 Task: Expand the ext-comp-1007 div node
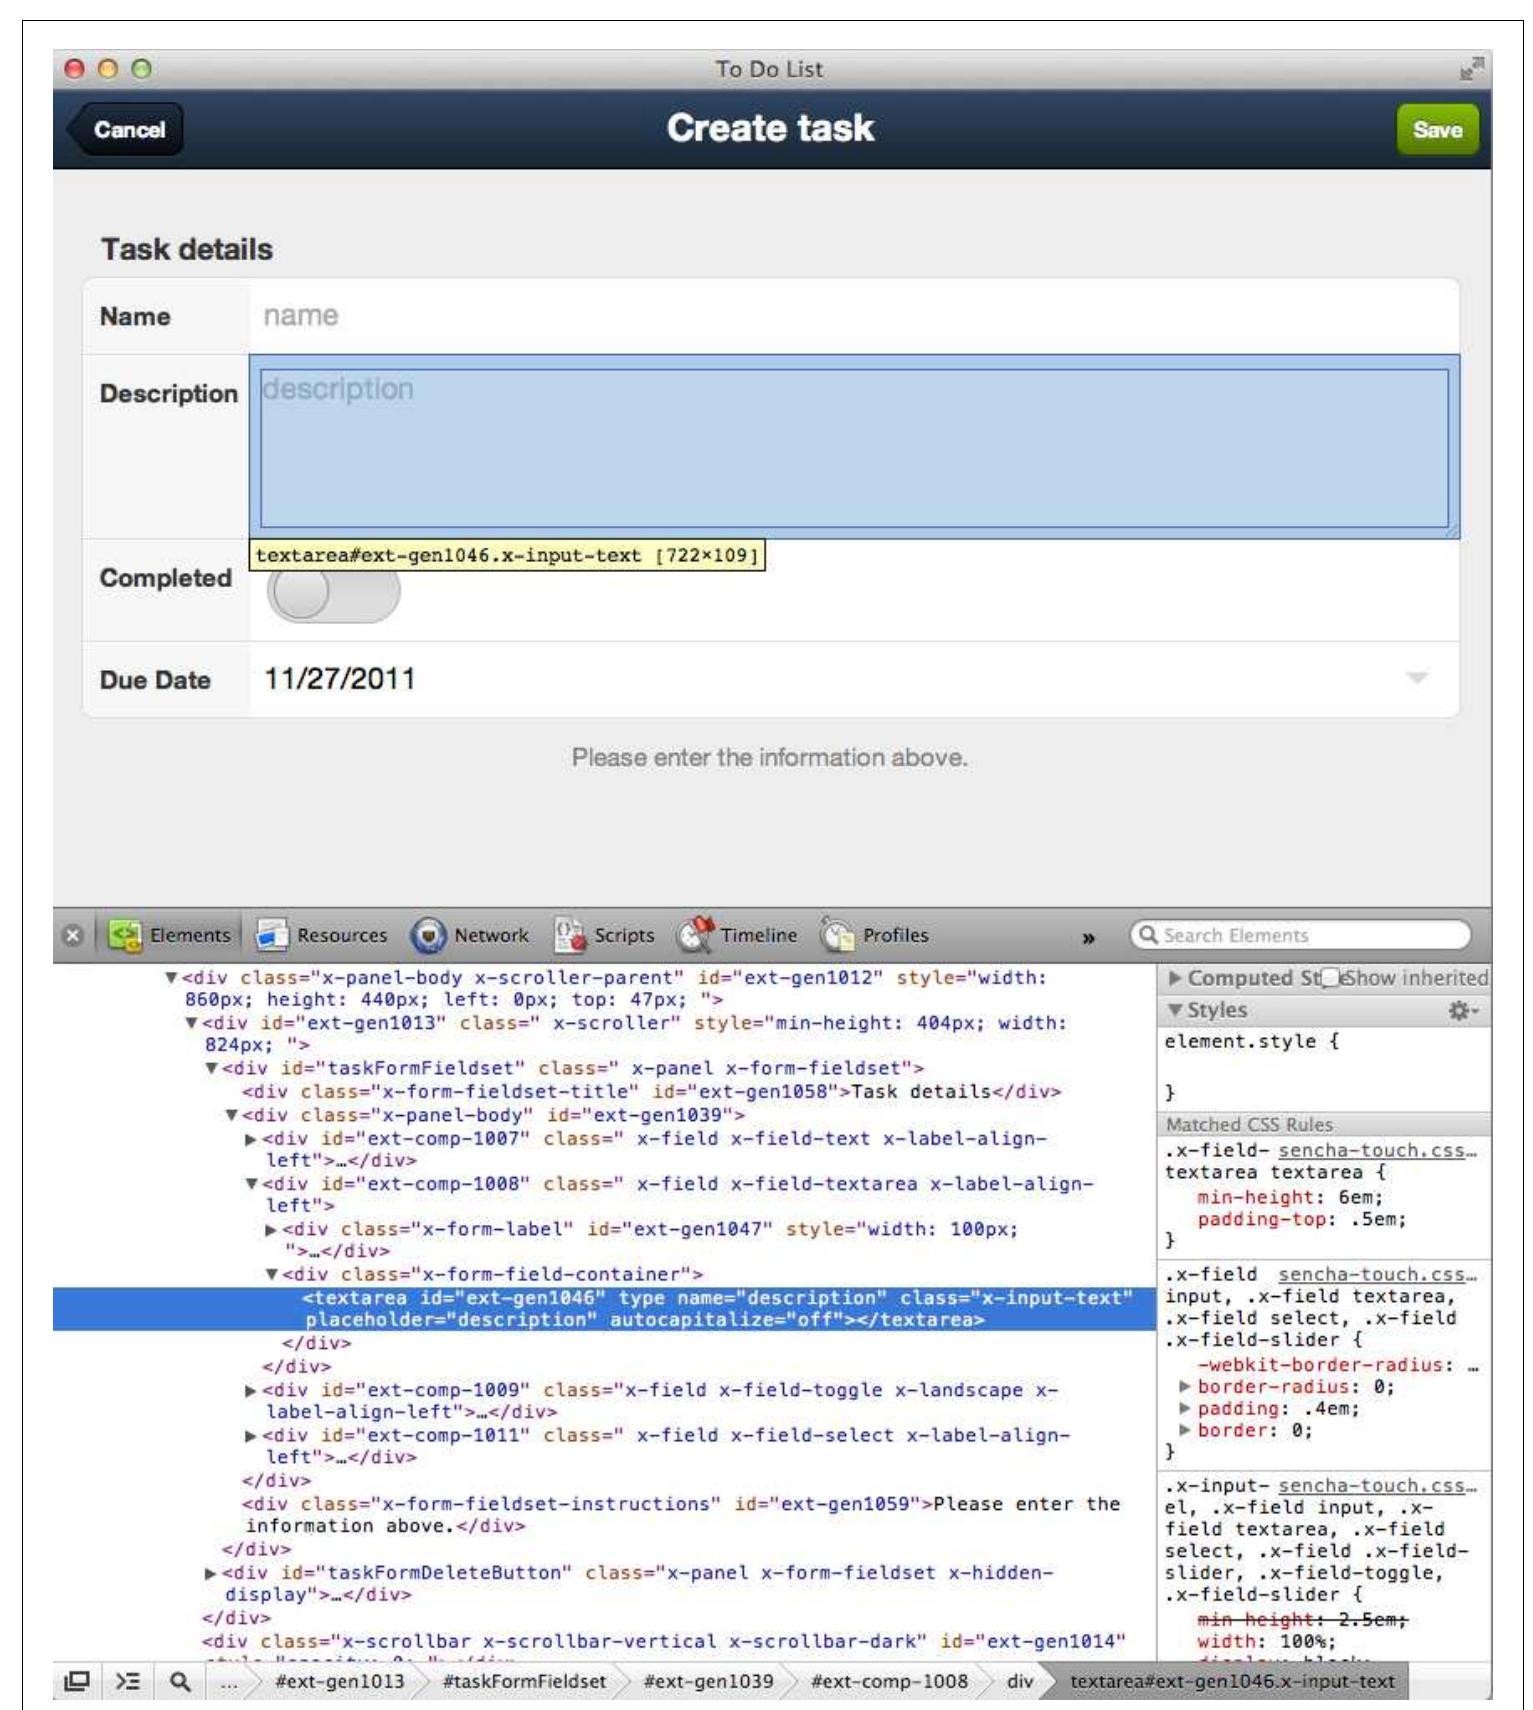tap(251, 1139)
